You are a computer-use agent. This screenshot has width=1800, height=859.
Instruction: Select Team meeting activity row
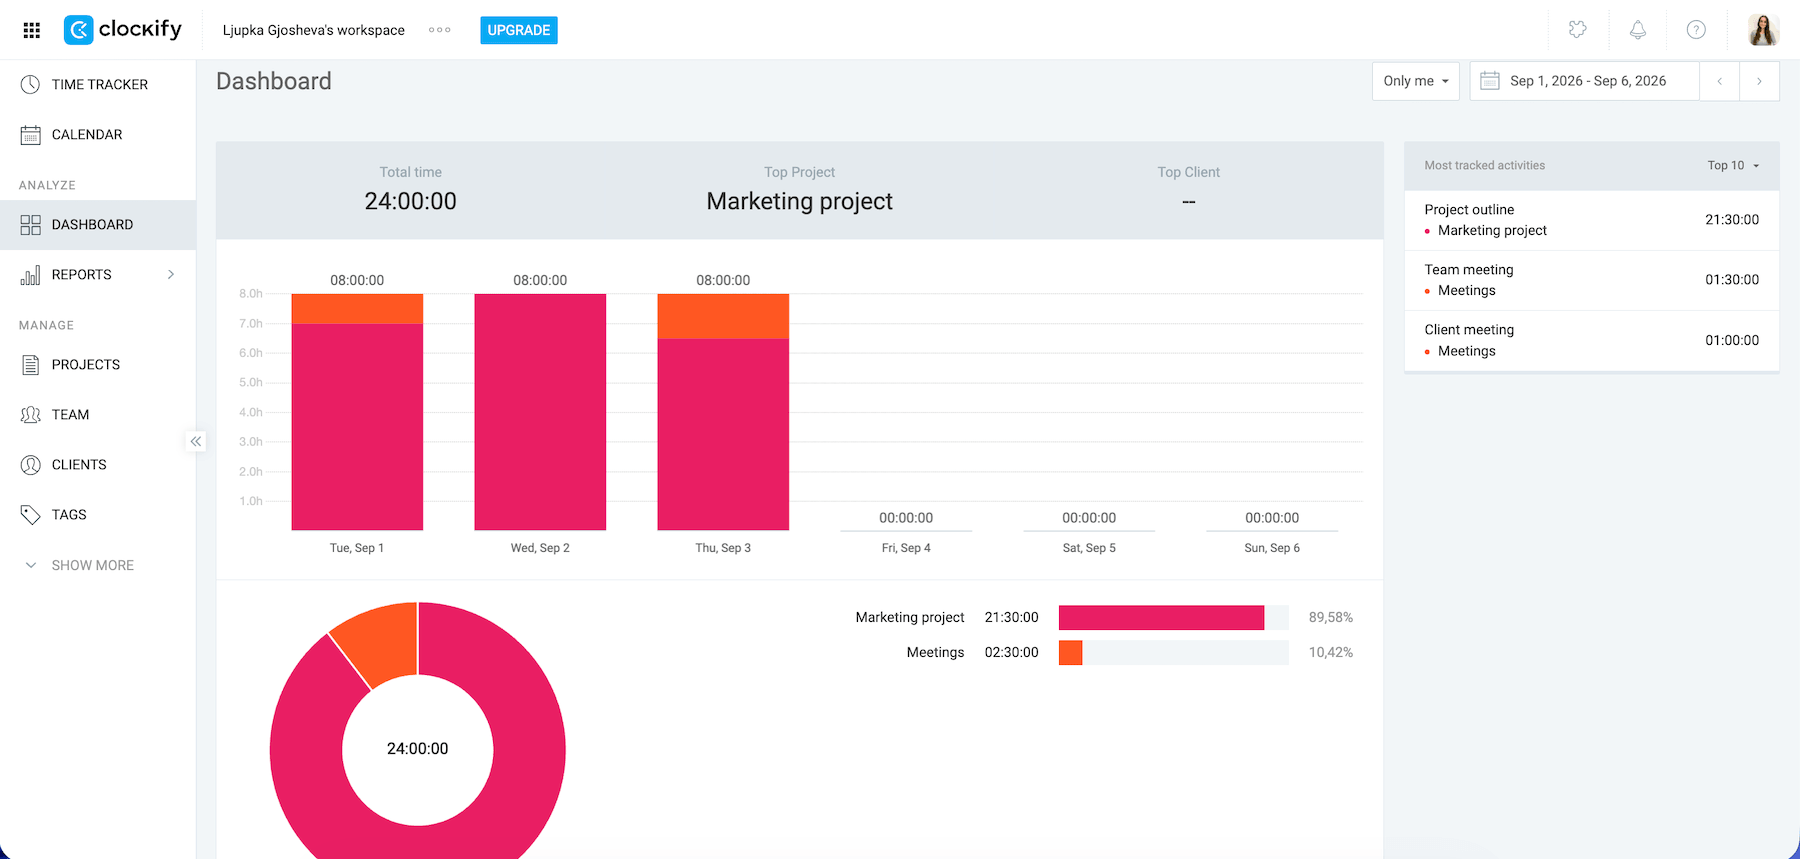pos(1592,280)
